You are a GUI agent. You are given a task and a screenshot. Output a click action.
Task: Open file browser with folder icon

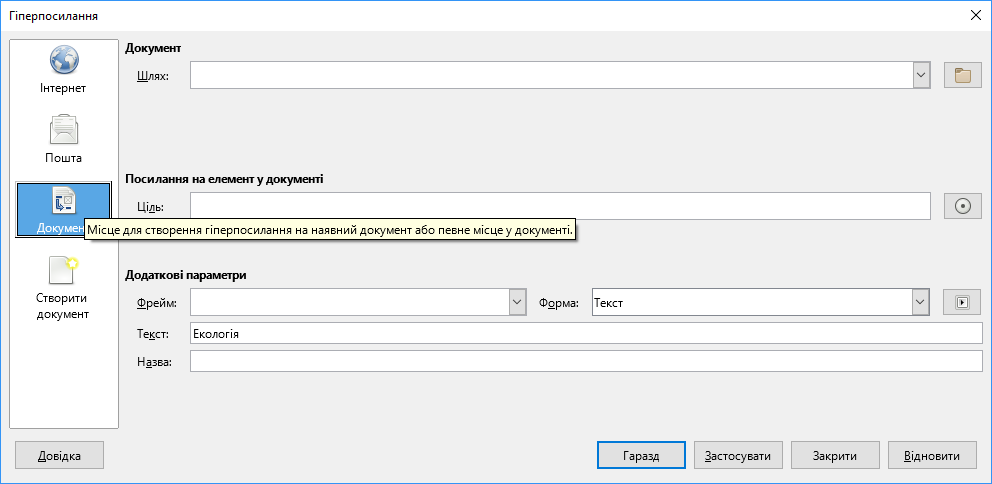click(962, 75)
